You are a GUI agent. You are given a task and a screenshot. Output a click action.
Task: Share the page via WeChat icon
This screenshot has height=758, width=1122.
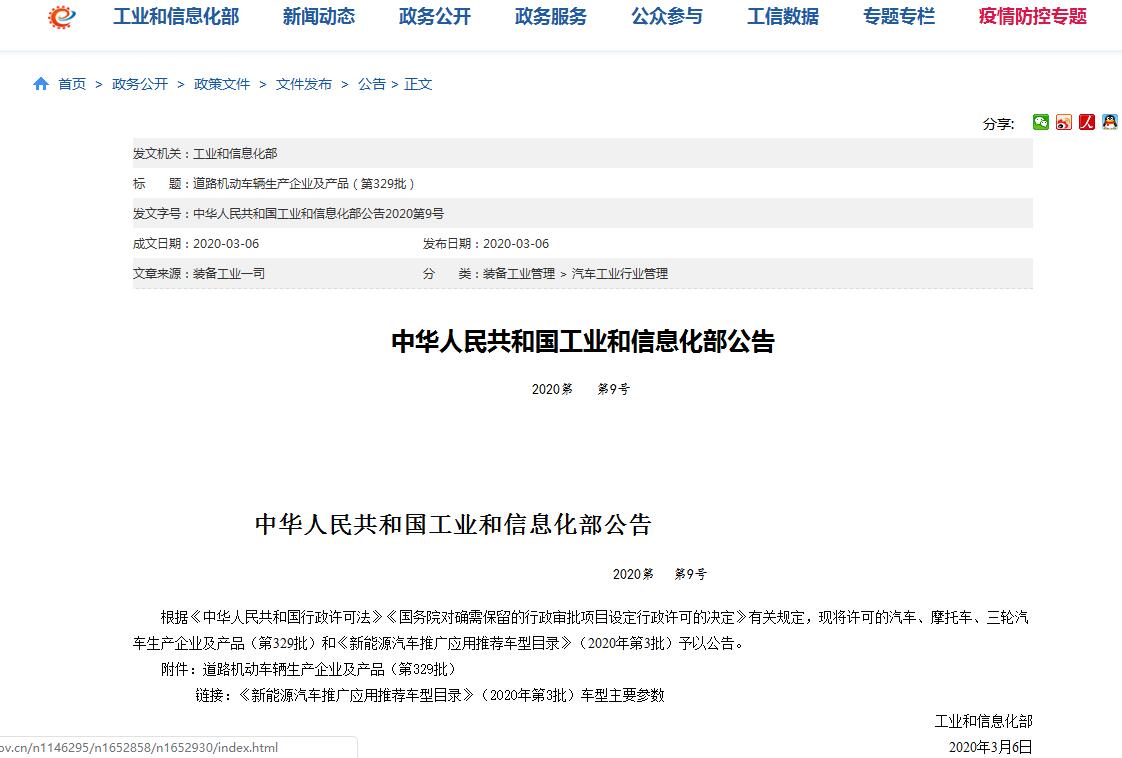coord(1041,122)
